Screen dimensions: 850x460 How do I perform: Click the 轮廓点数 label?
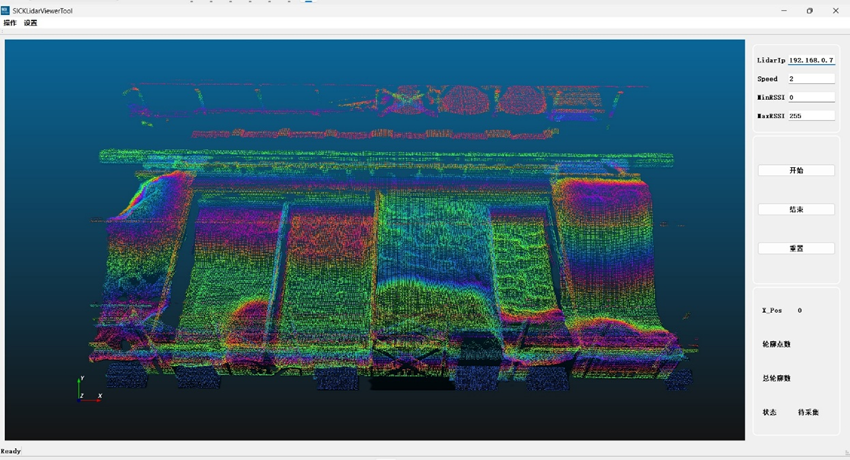point(776,344)
